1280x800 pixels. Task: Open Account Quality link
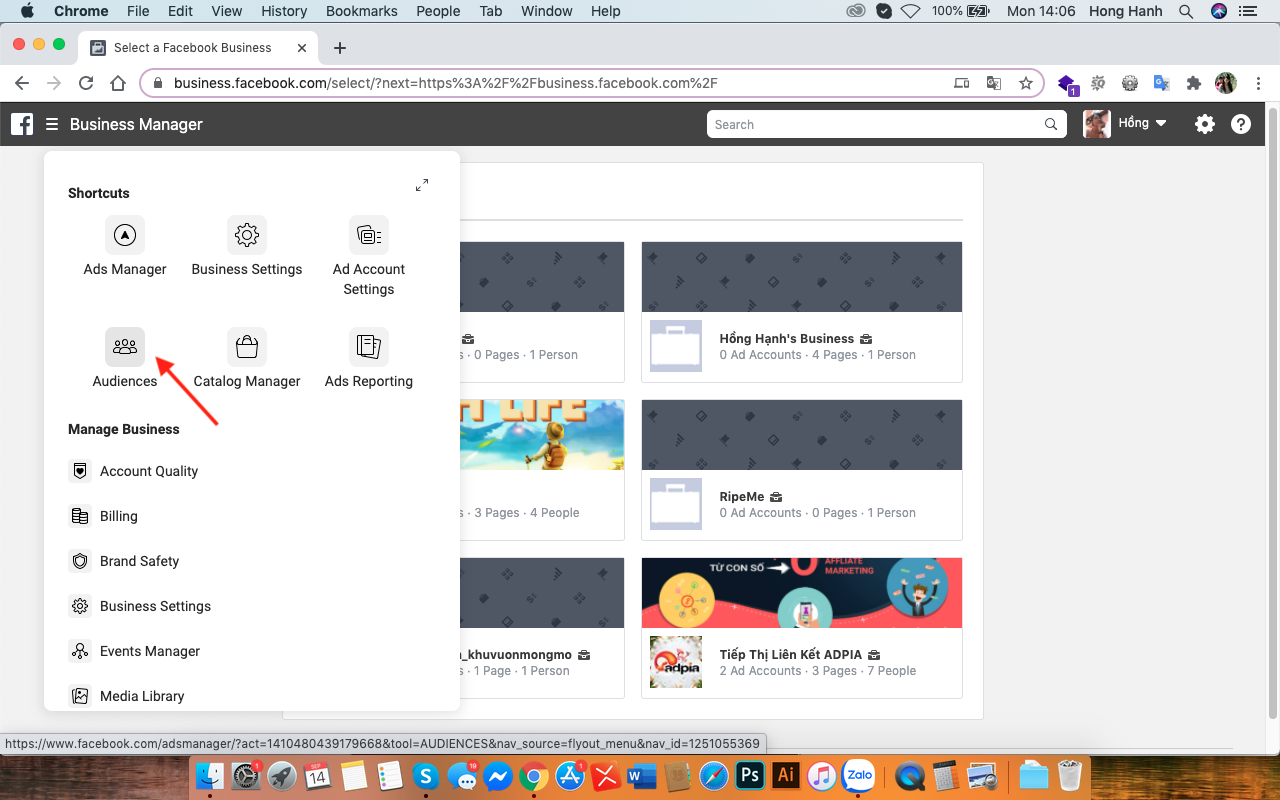(x=149, y=471)
